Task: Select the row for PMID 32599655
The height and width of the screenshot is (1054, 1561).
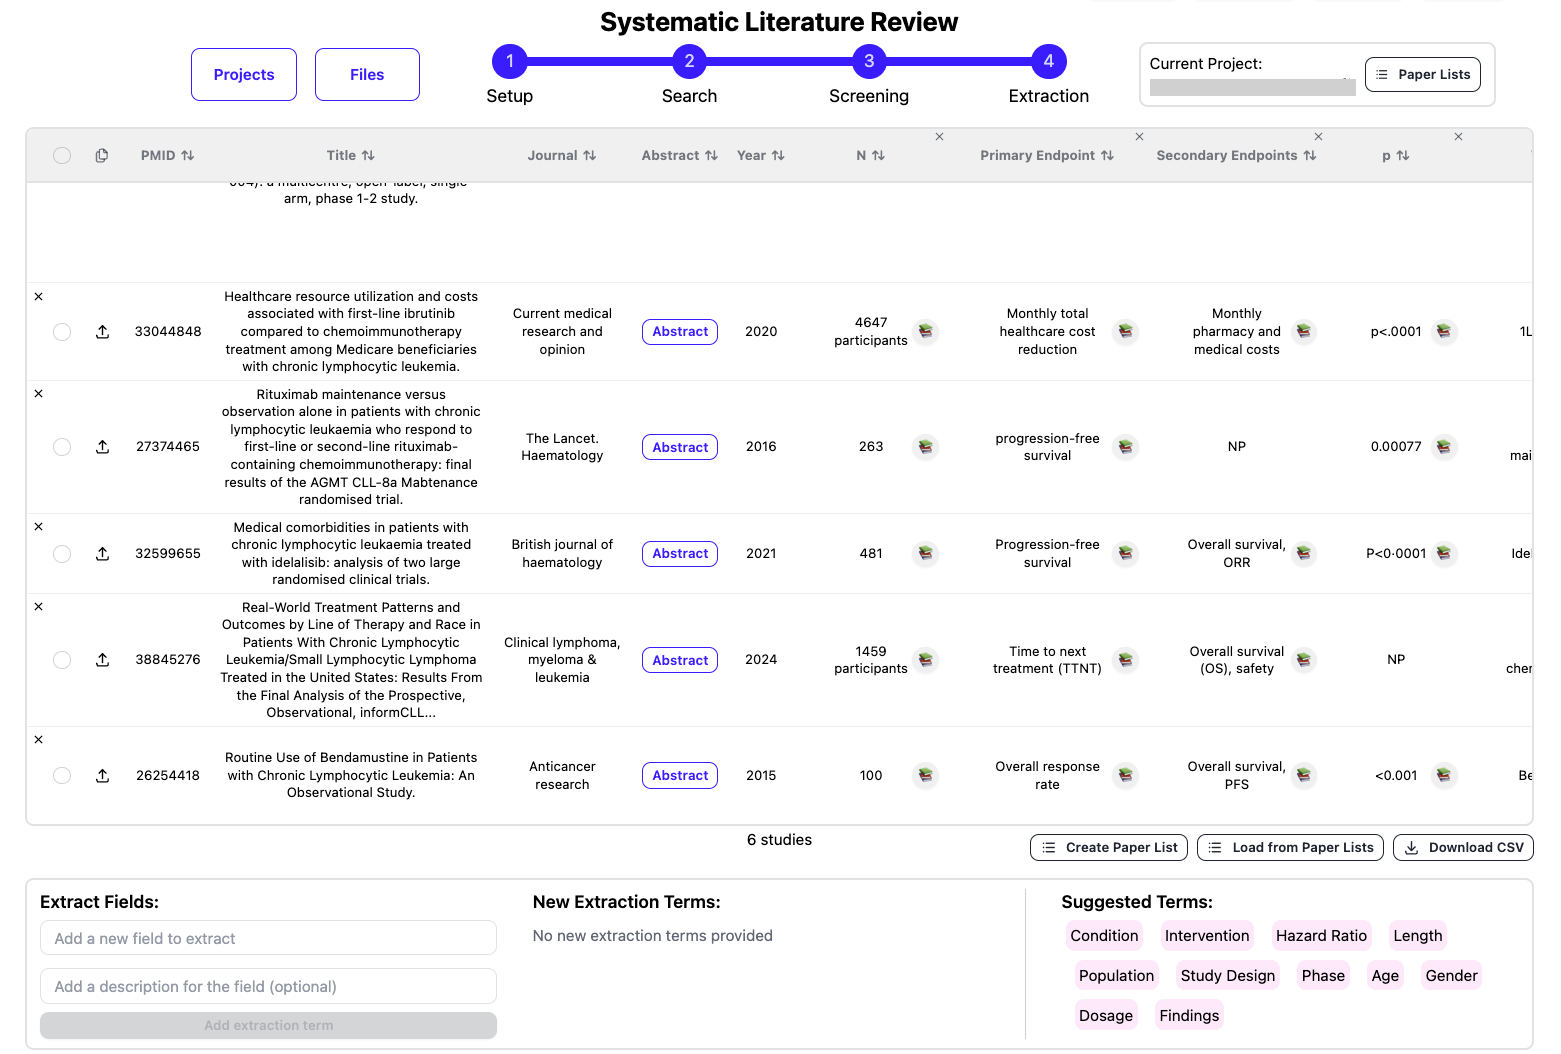Action: point(62,554)
